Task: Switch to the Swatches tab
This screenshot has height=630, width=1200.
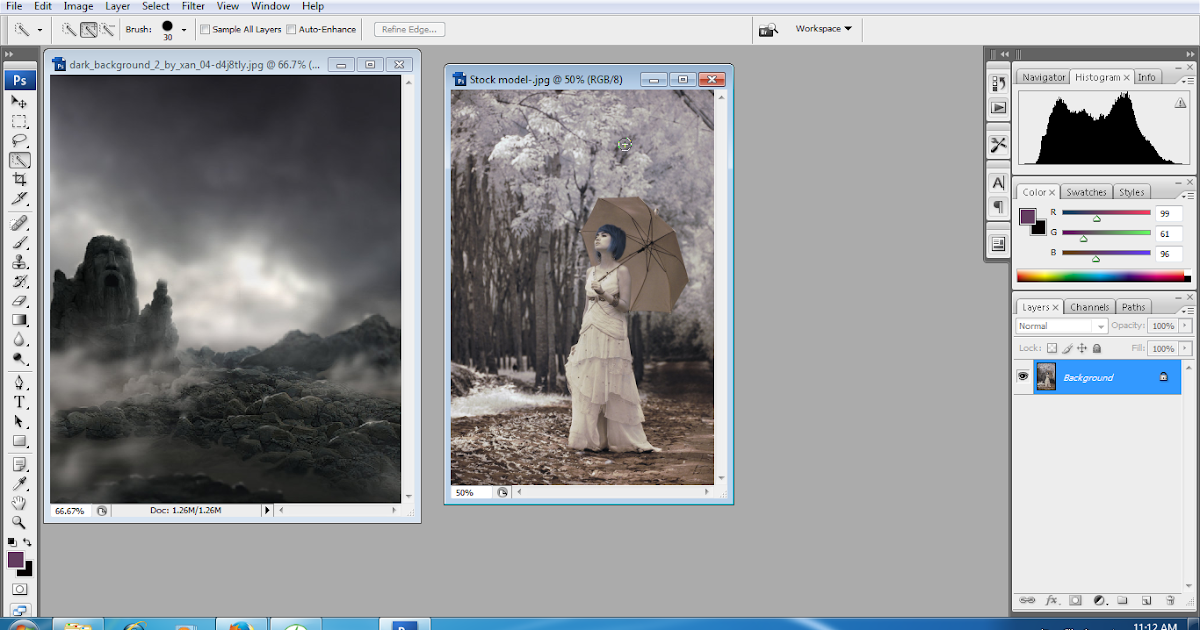Action: pos(1086,191)
